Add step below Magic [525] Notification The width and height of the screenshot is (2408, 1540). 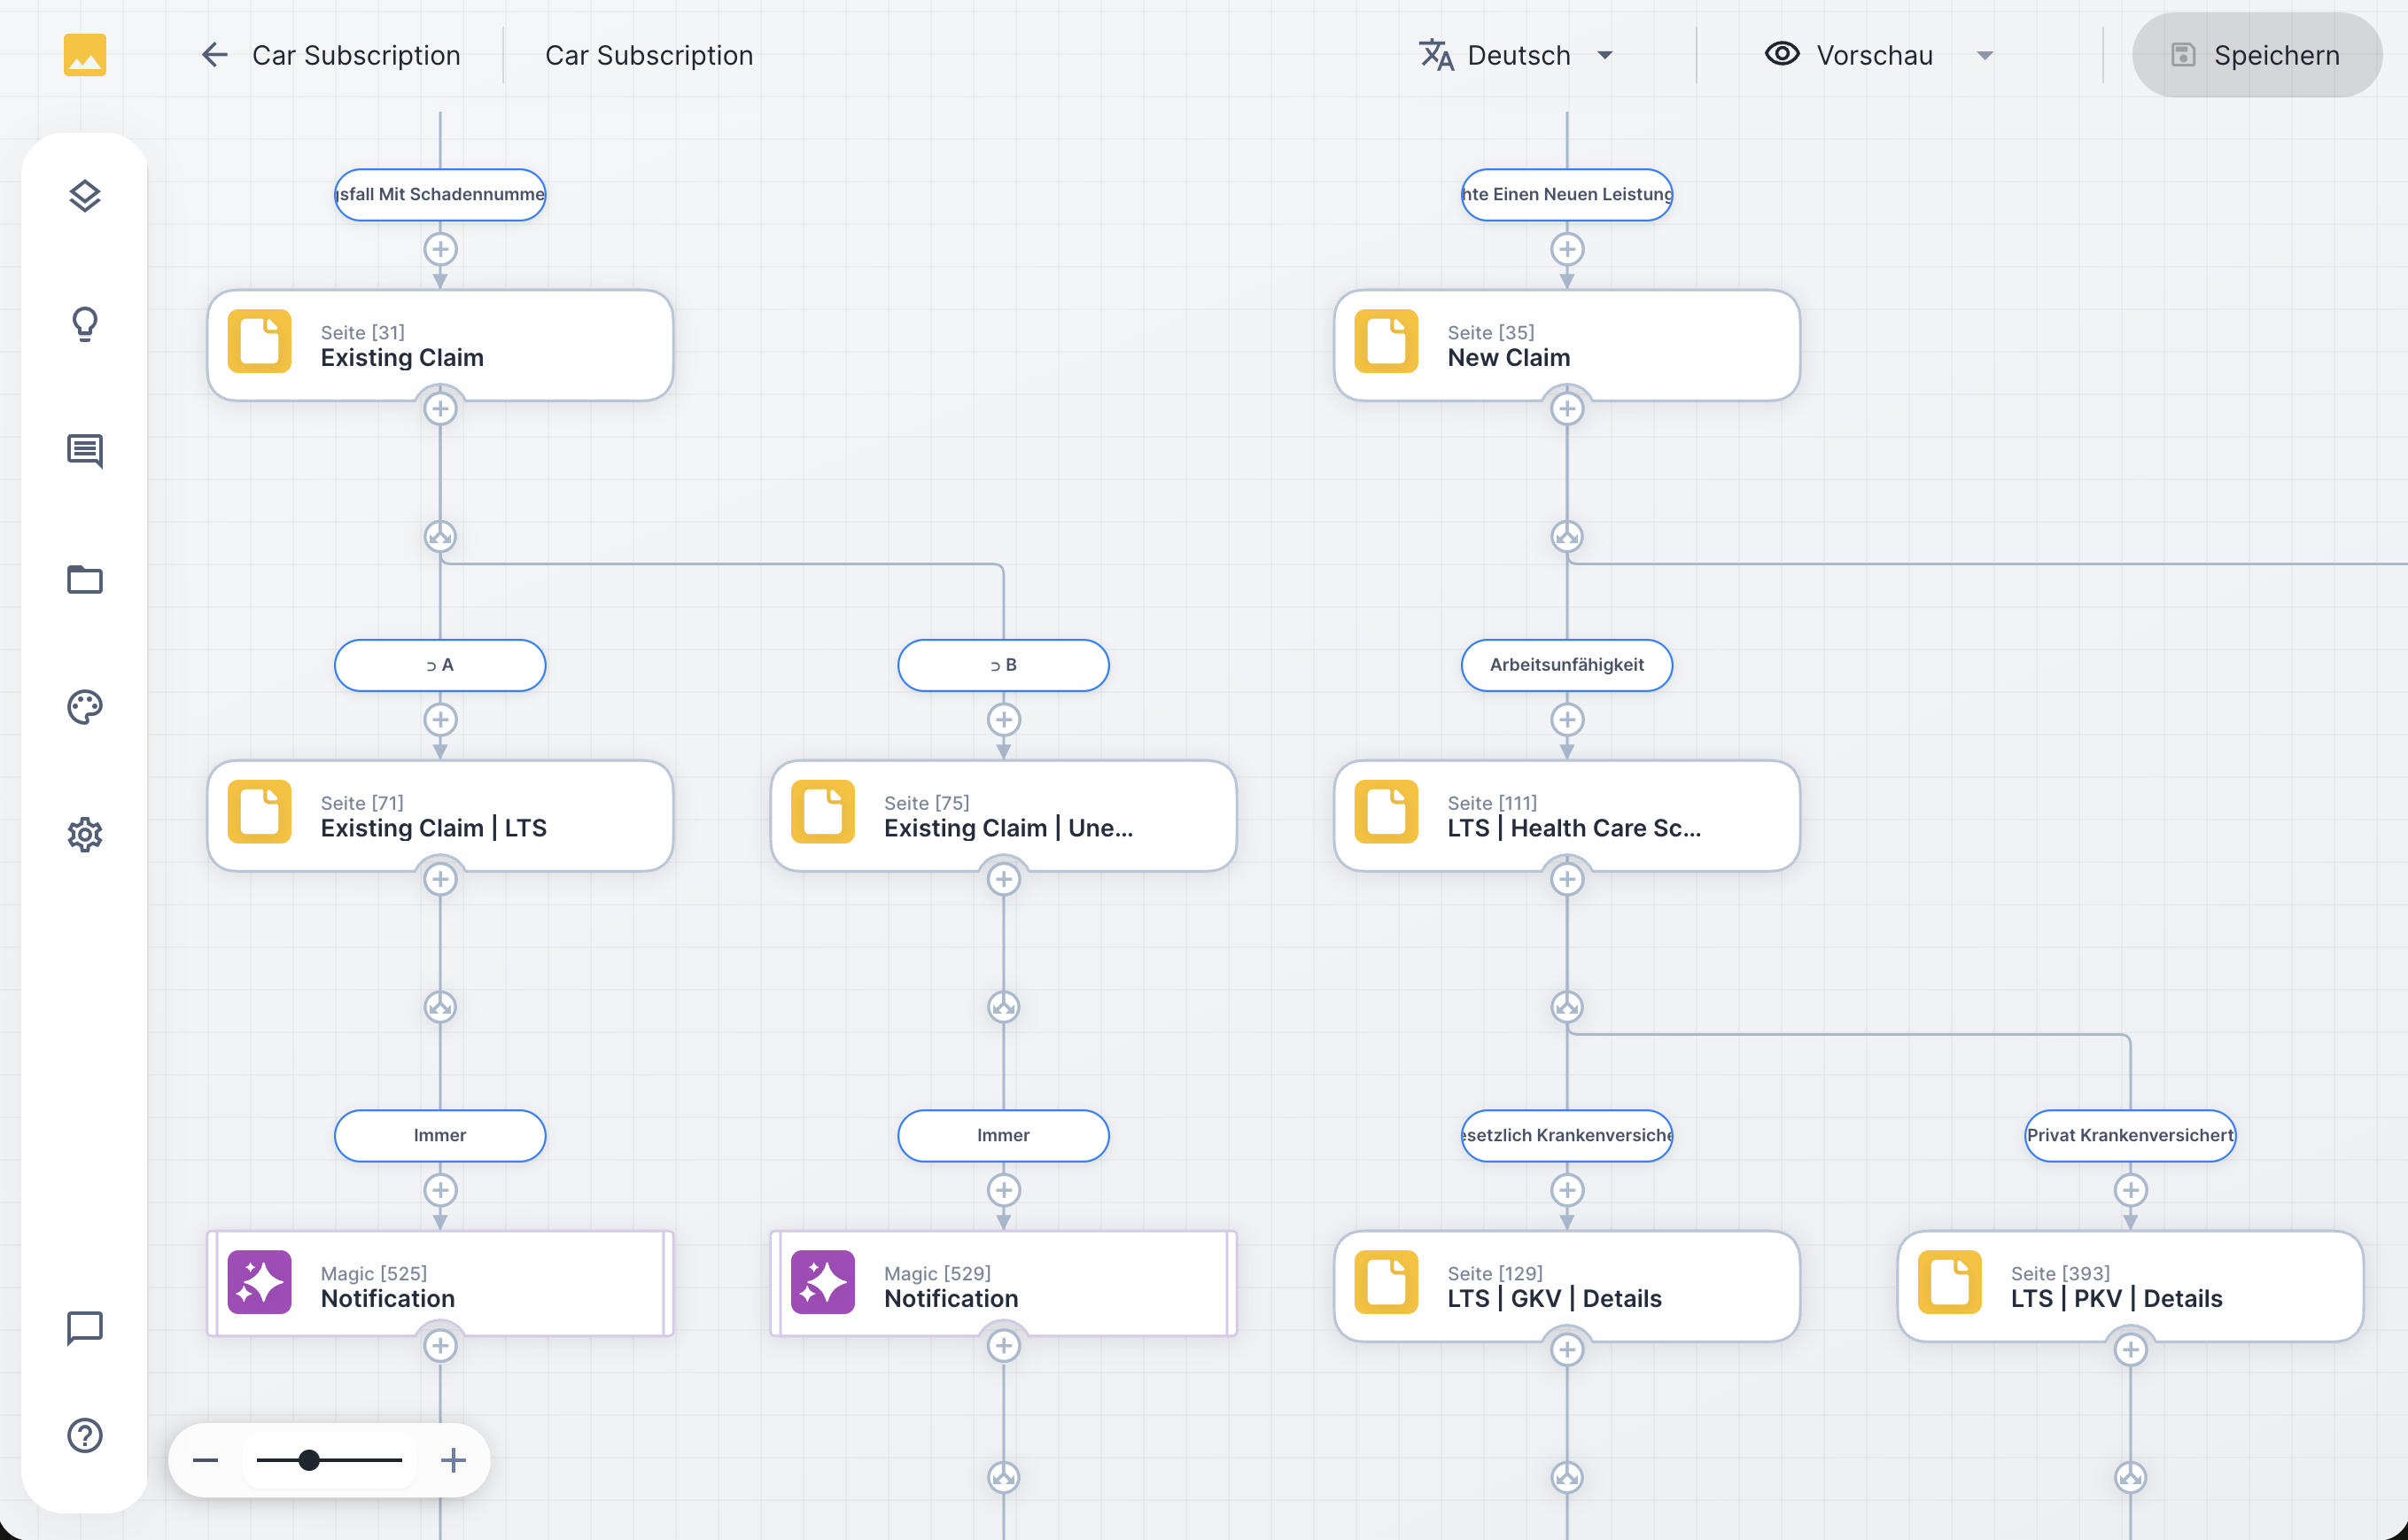tap(440, 1346)
